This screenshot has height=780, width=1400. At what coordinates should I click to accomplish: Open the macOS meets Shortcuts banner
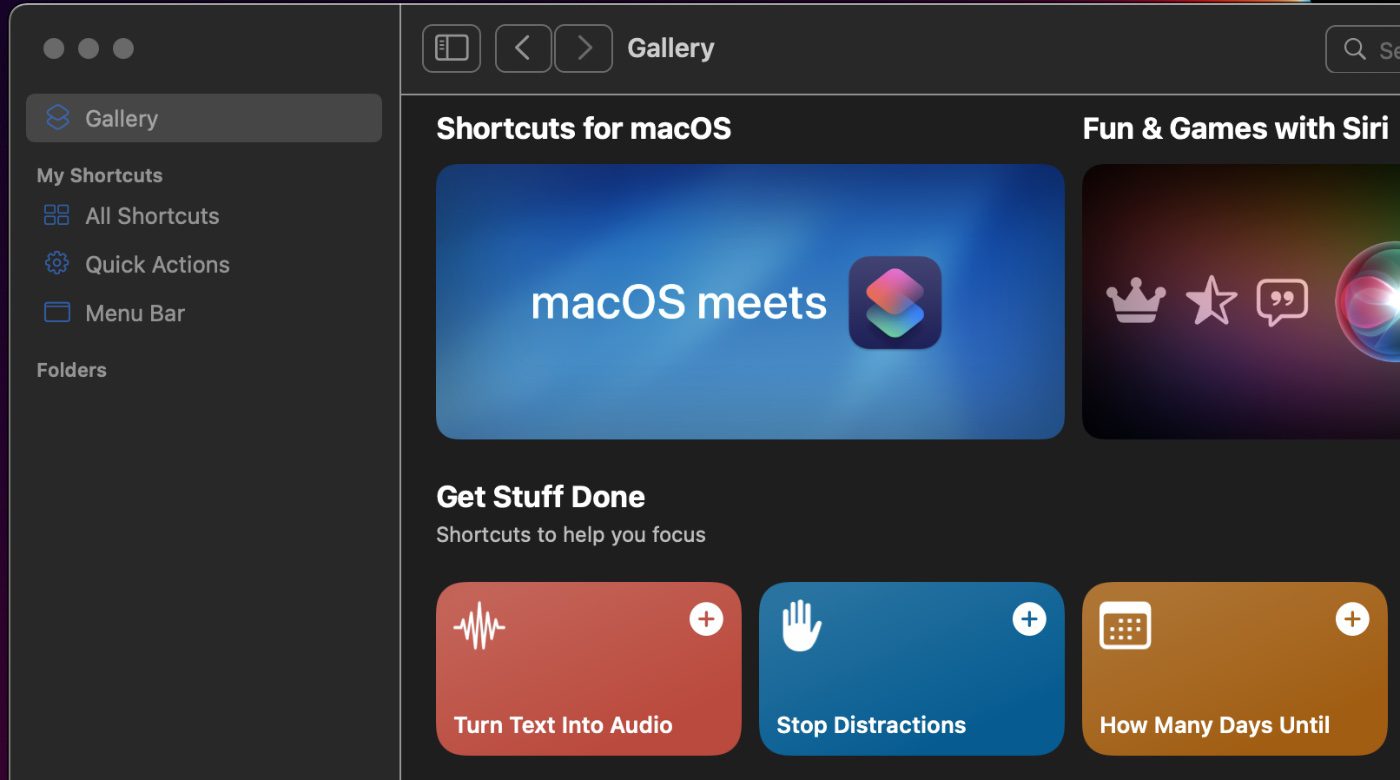click(x=750, y=301)
